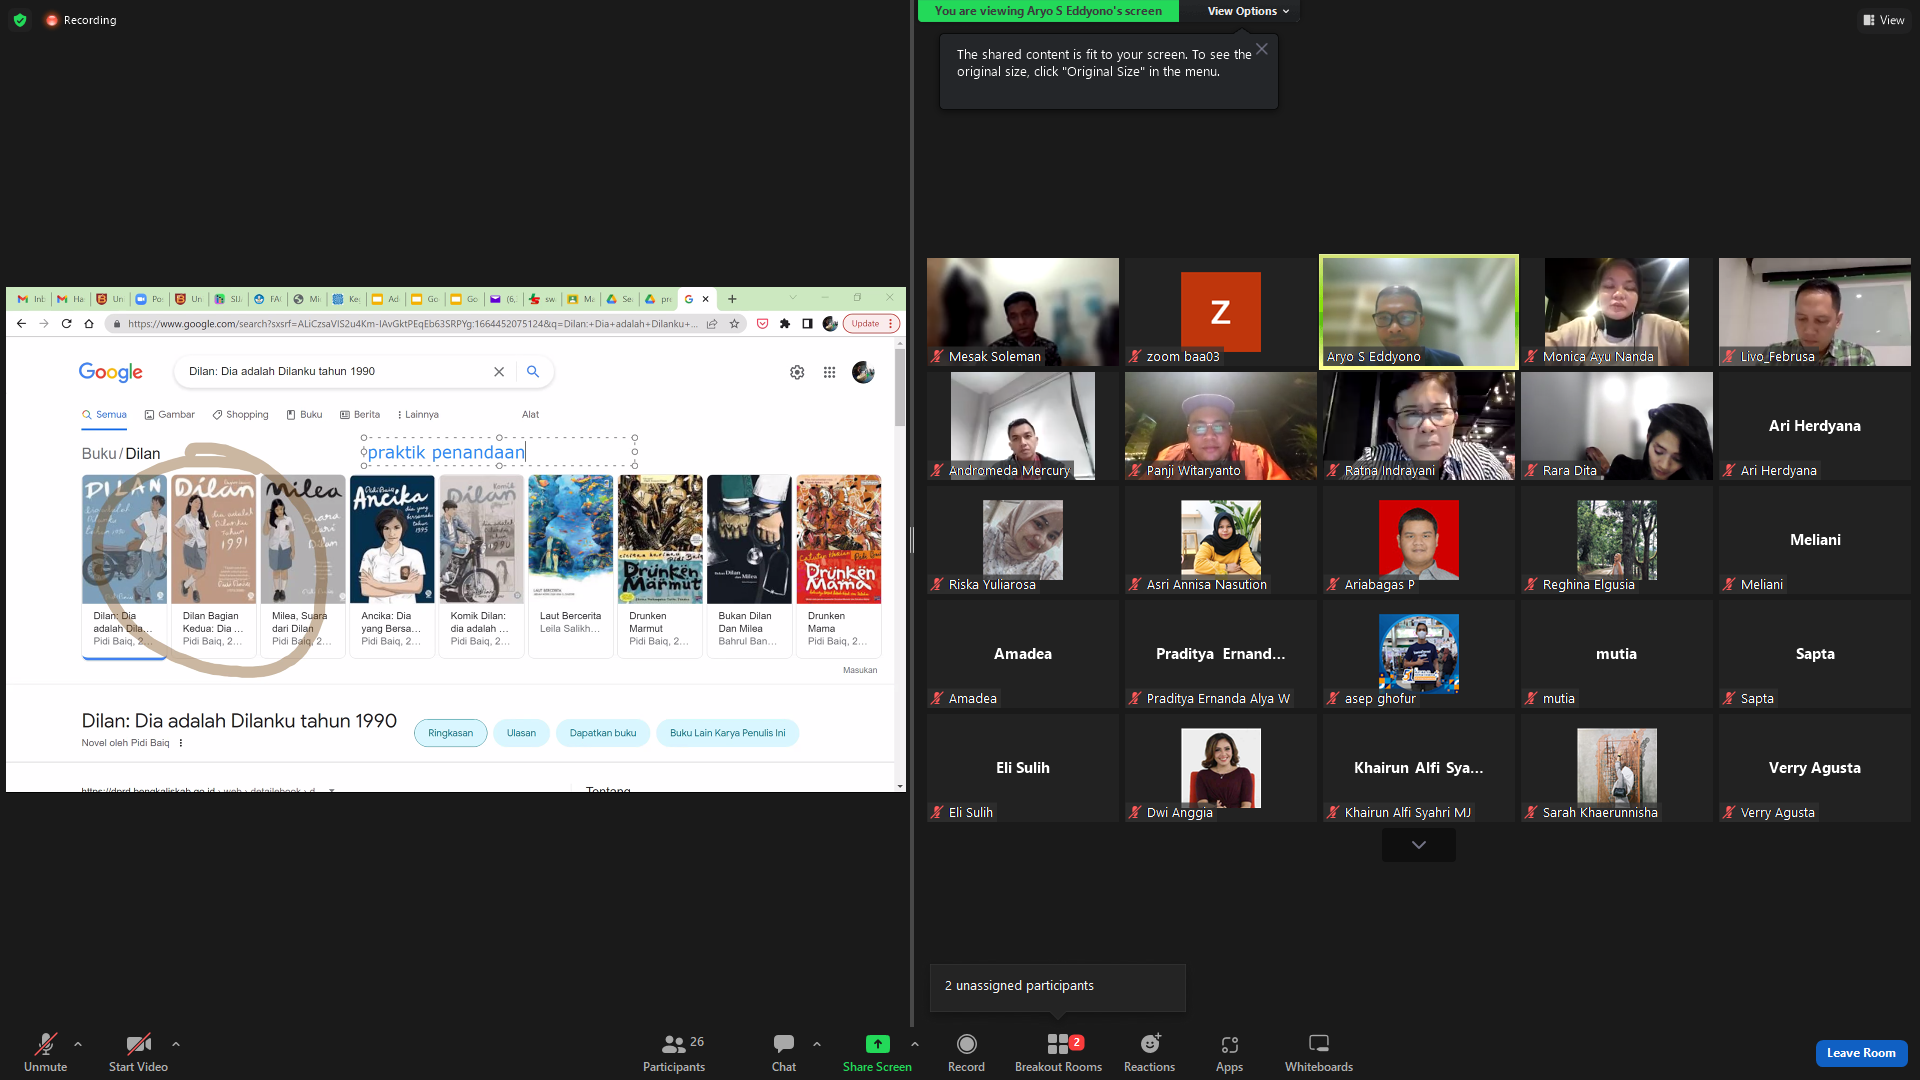Open the Ancika book card
This screenshot has width=1920, height=1080.
[392, 565]
